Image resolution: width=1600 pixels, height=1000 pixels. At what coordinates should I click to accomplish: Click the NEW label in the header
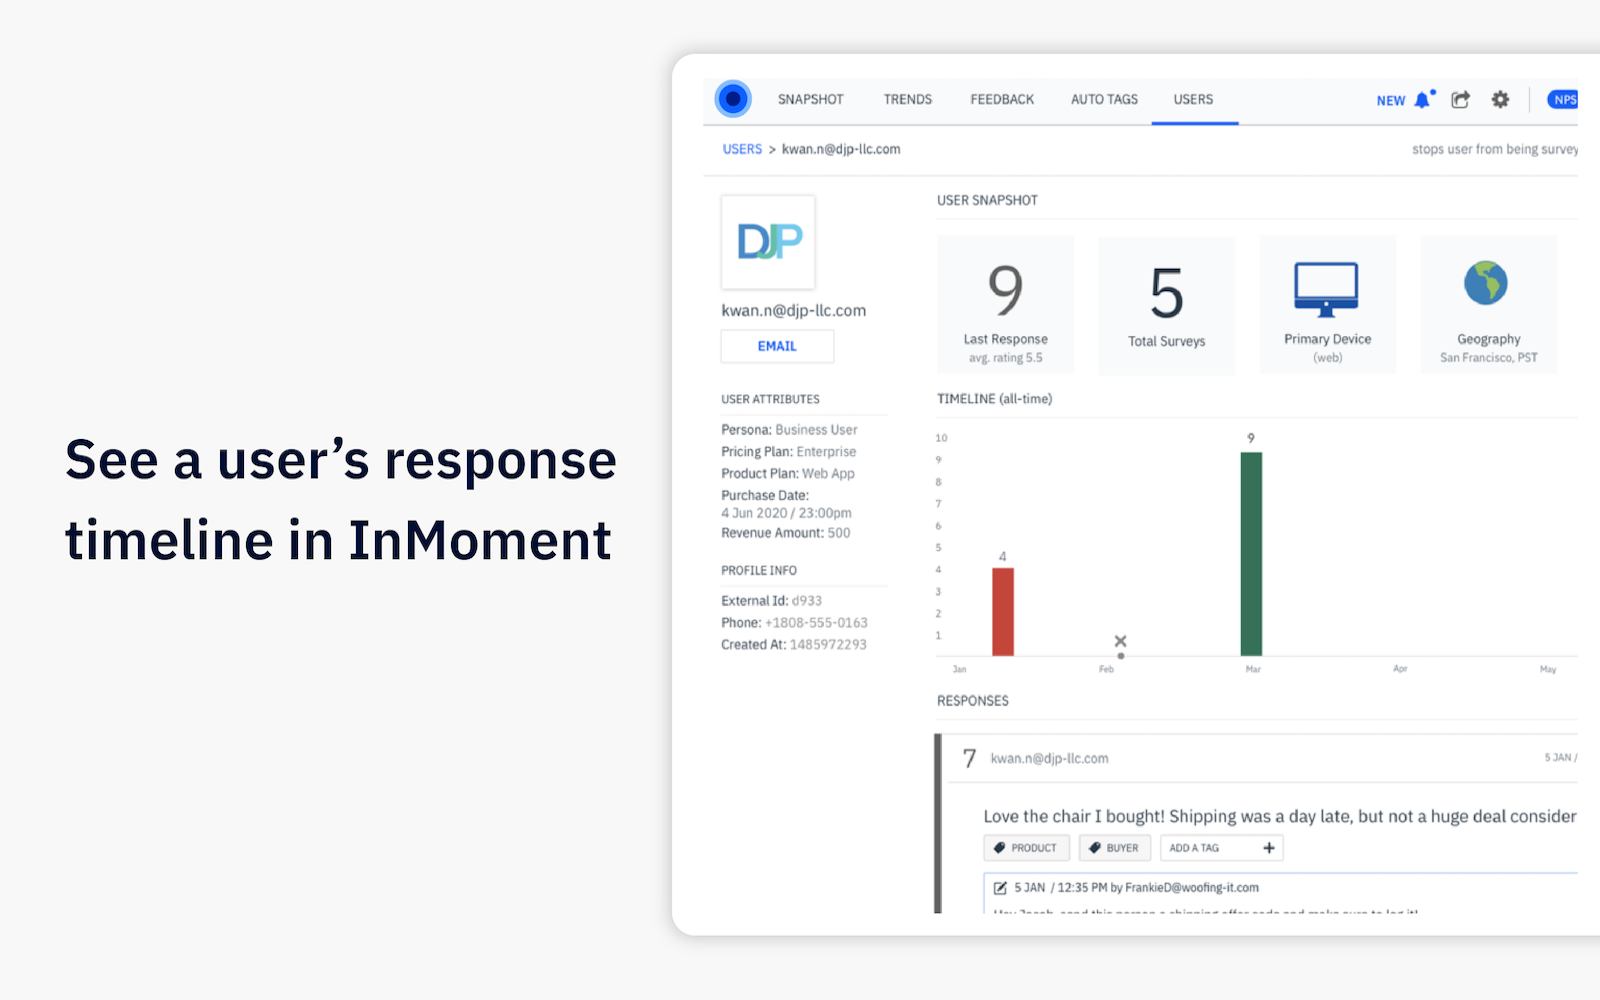1391,100
